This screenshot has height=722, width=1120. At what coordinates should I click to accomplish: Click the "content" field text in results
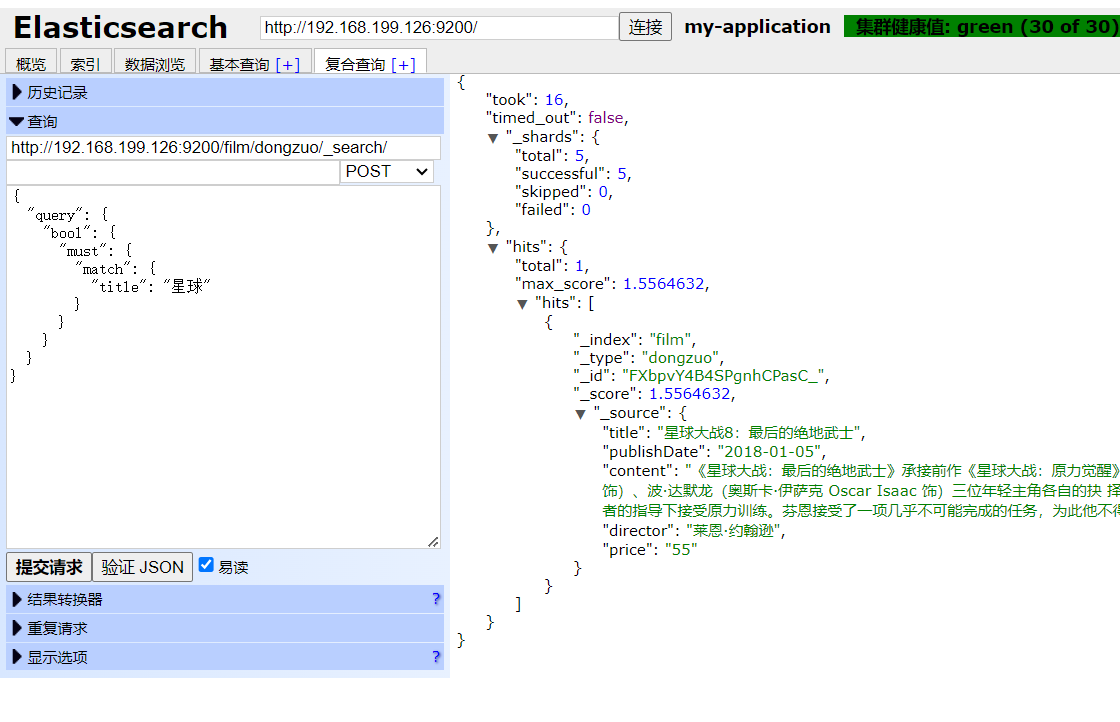(861, 491)
